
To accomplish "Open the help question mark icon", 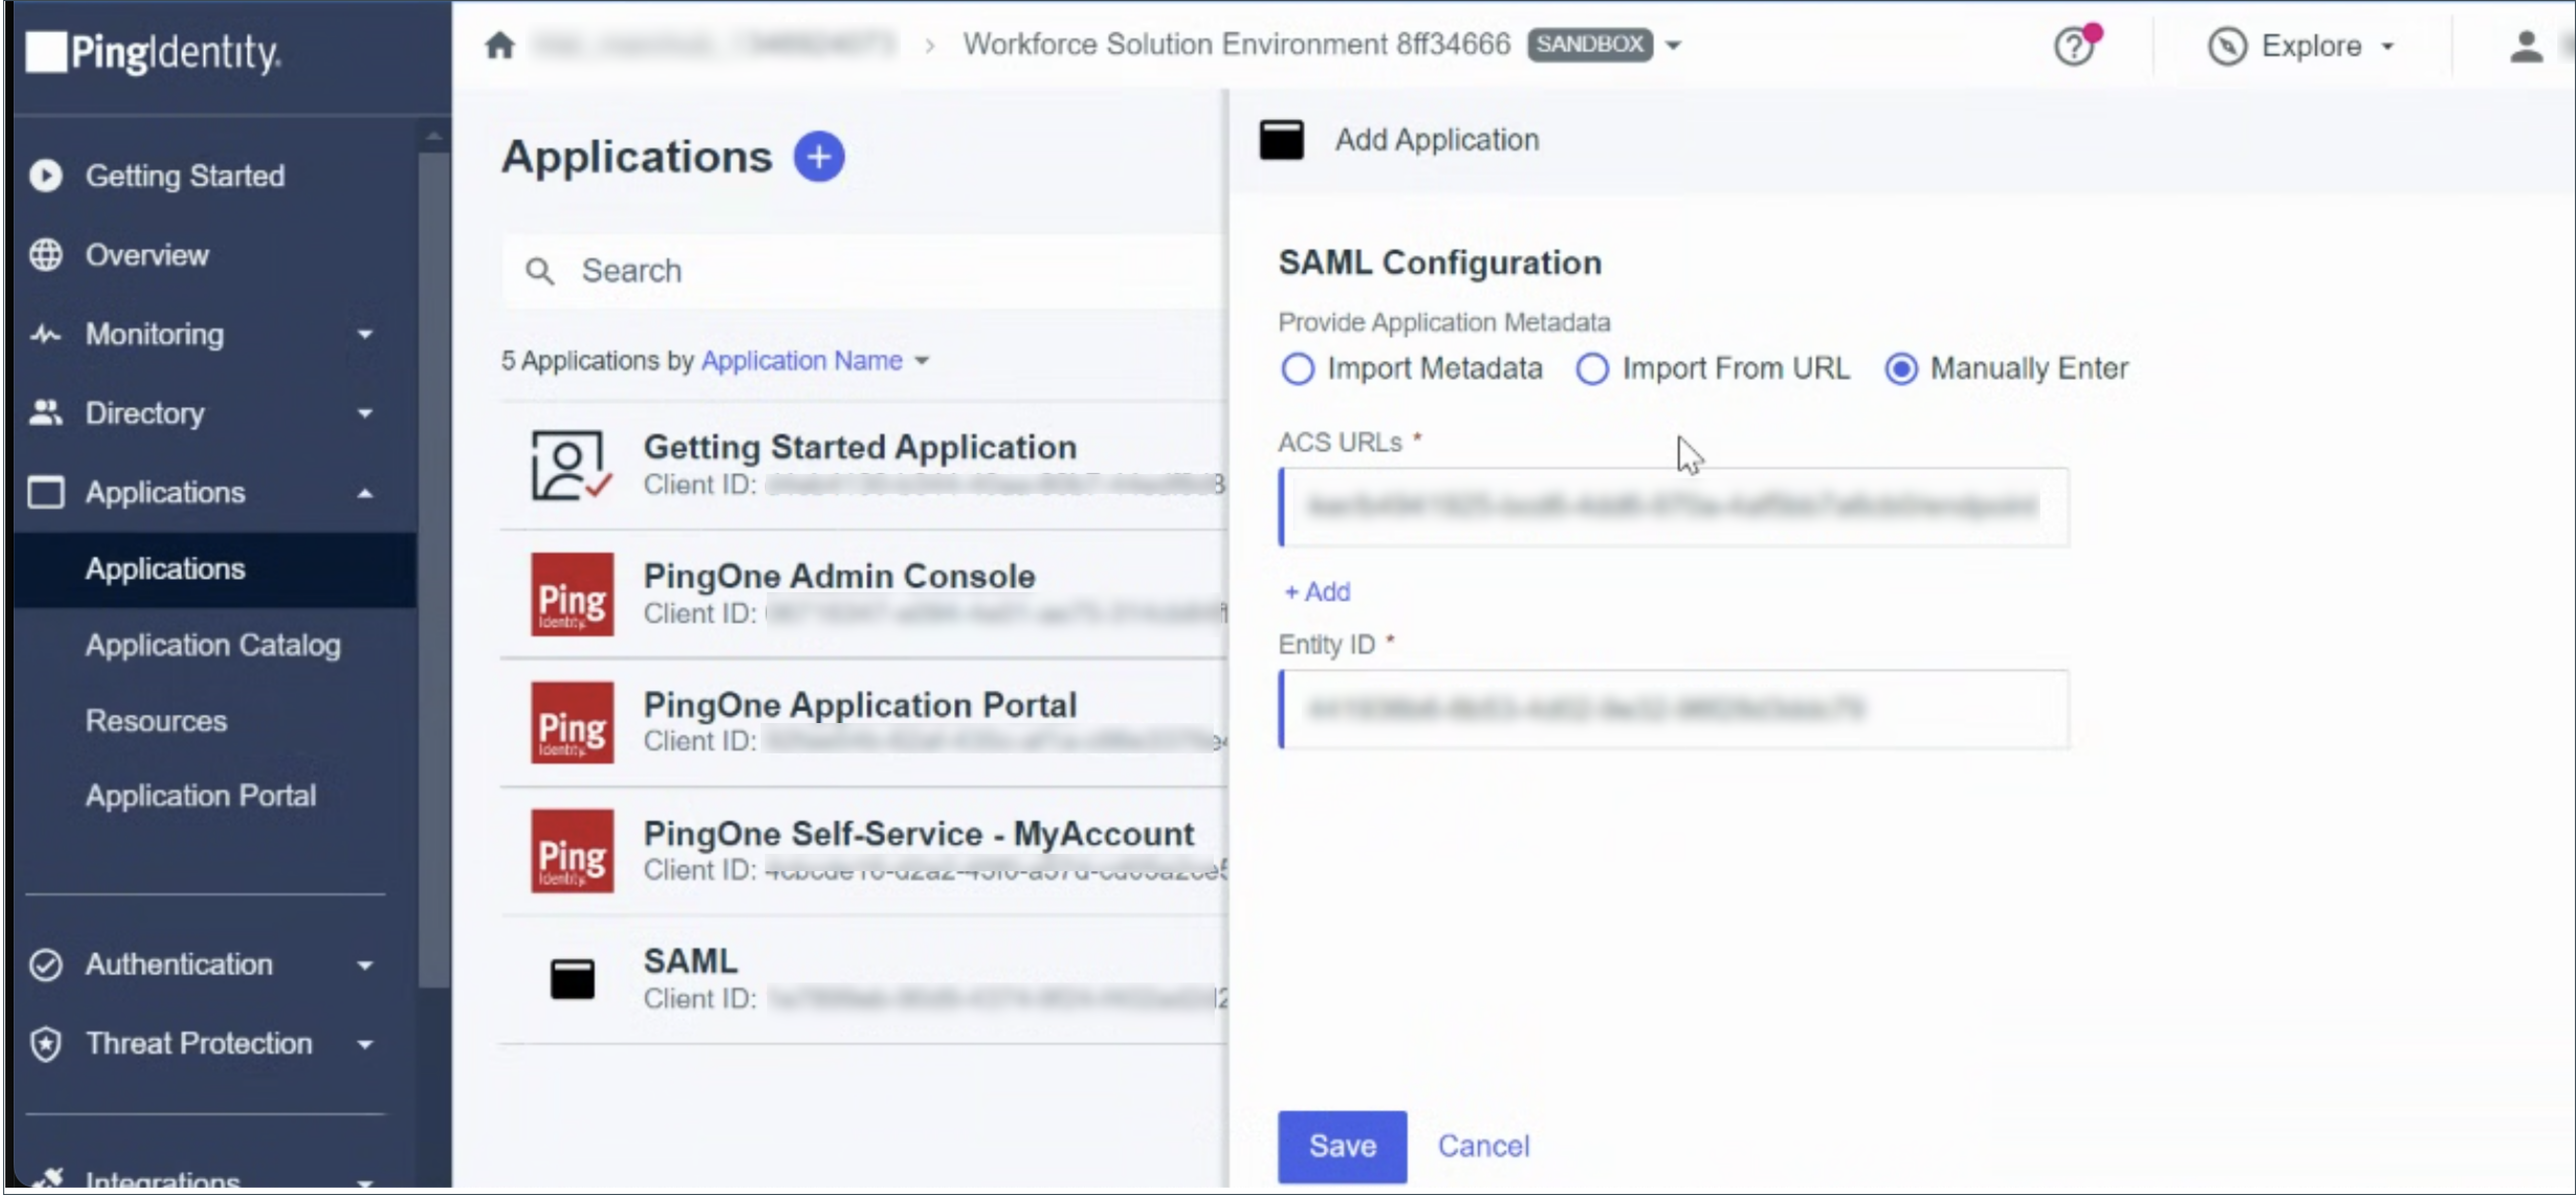I will click(x=2074, y=46).
